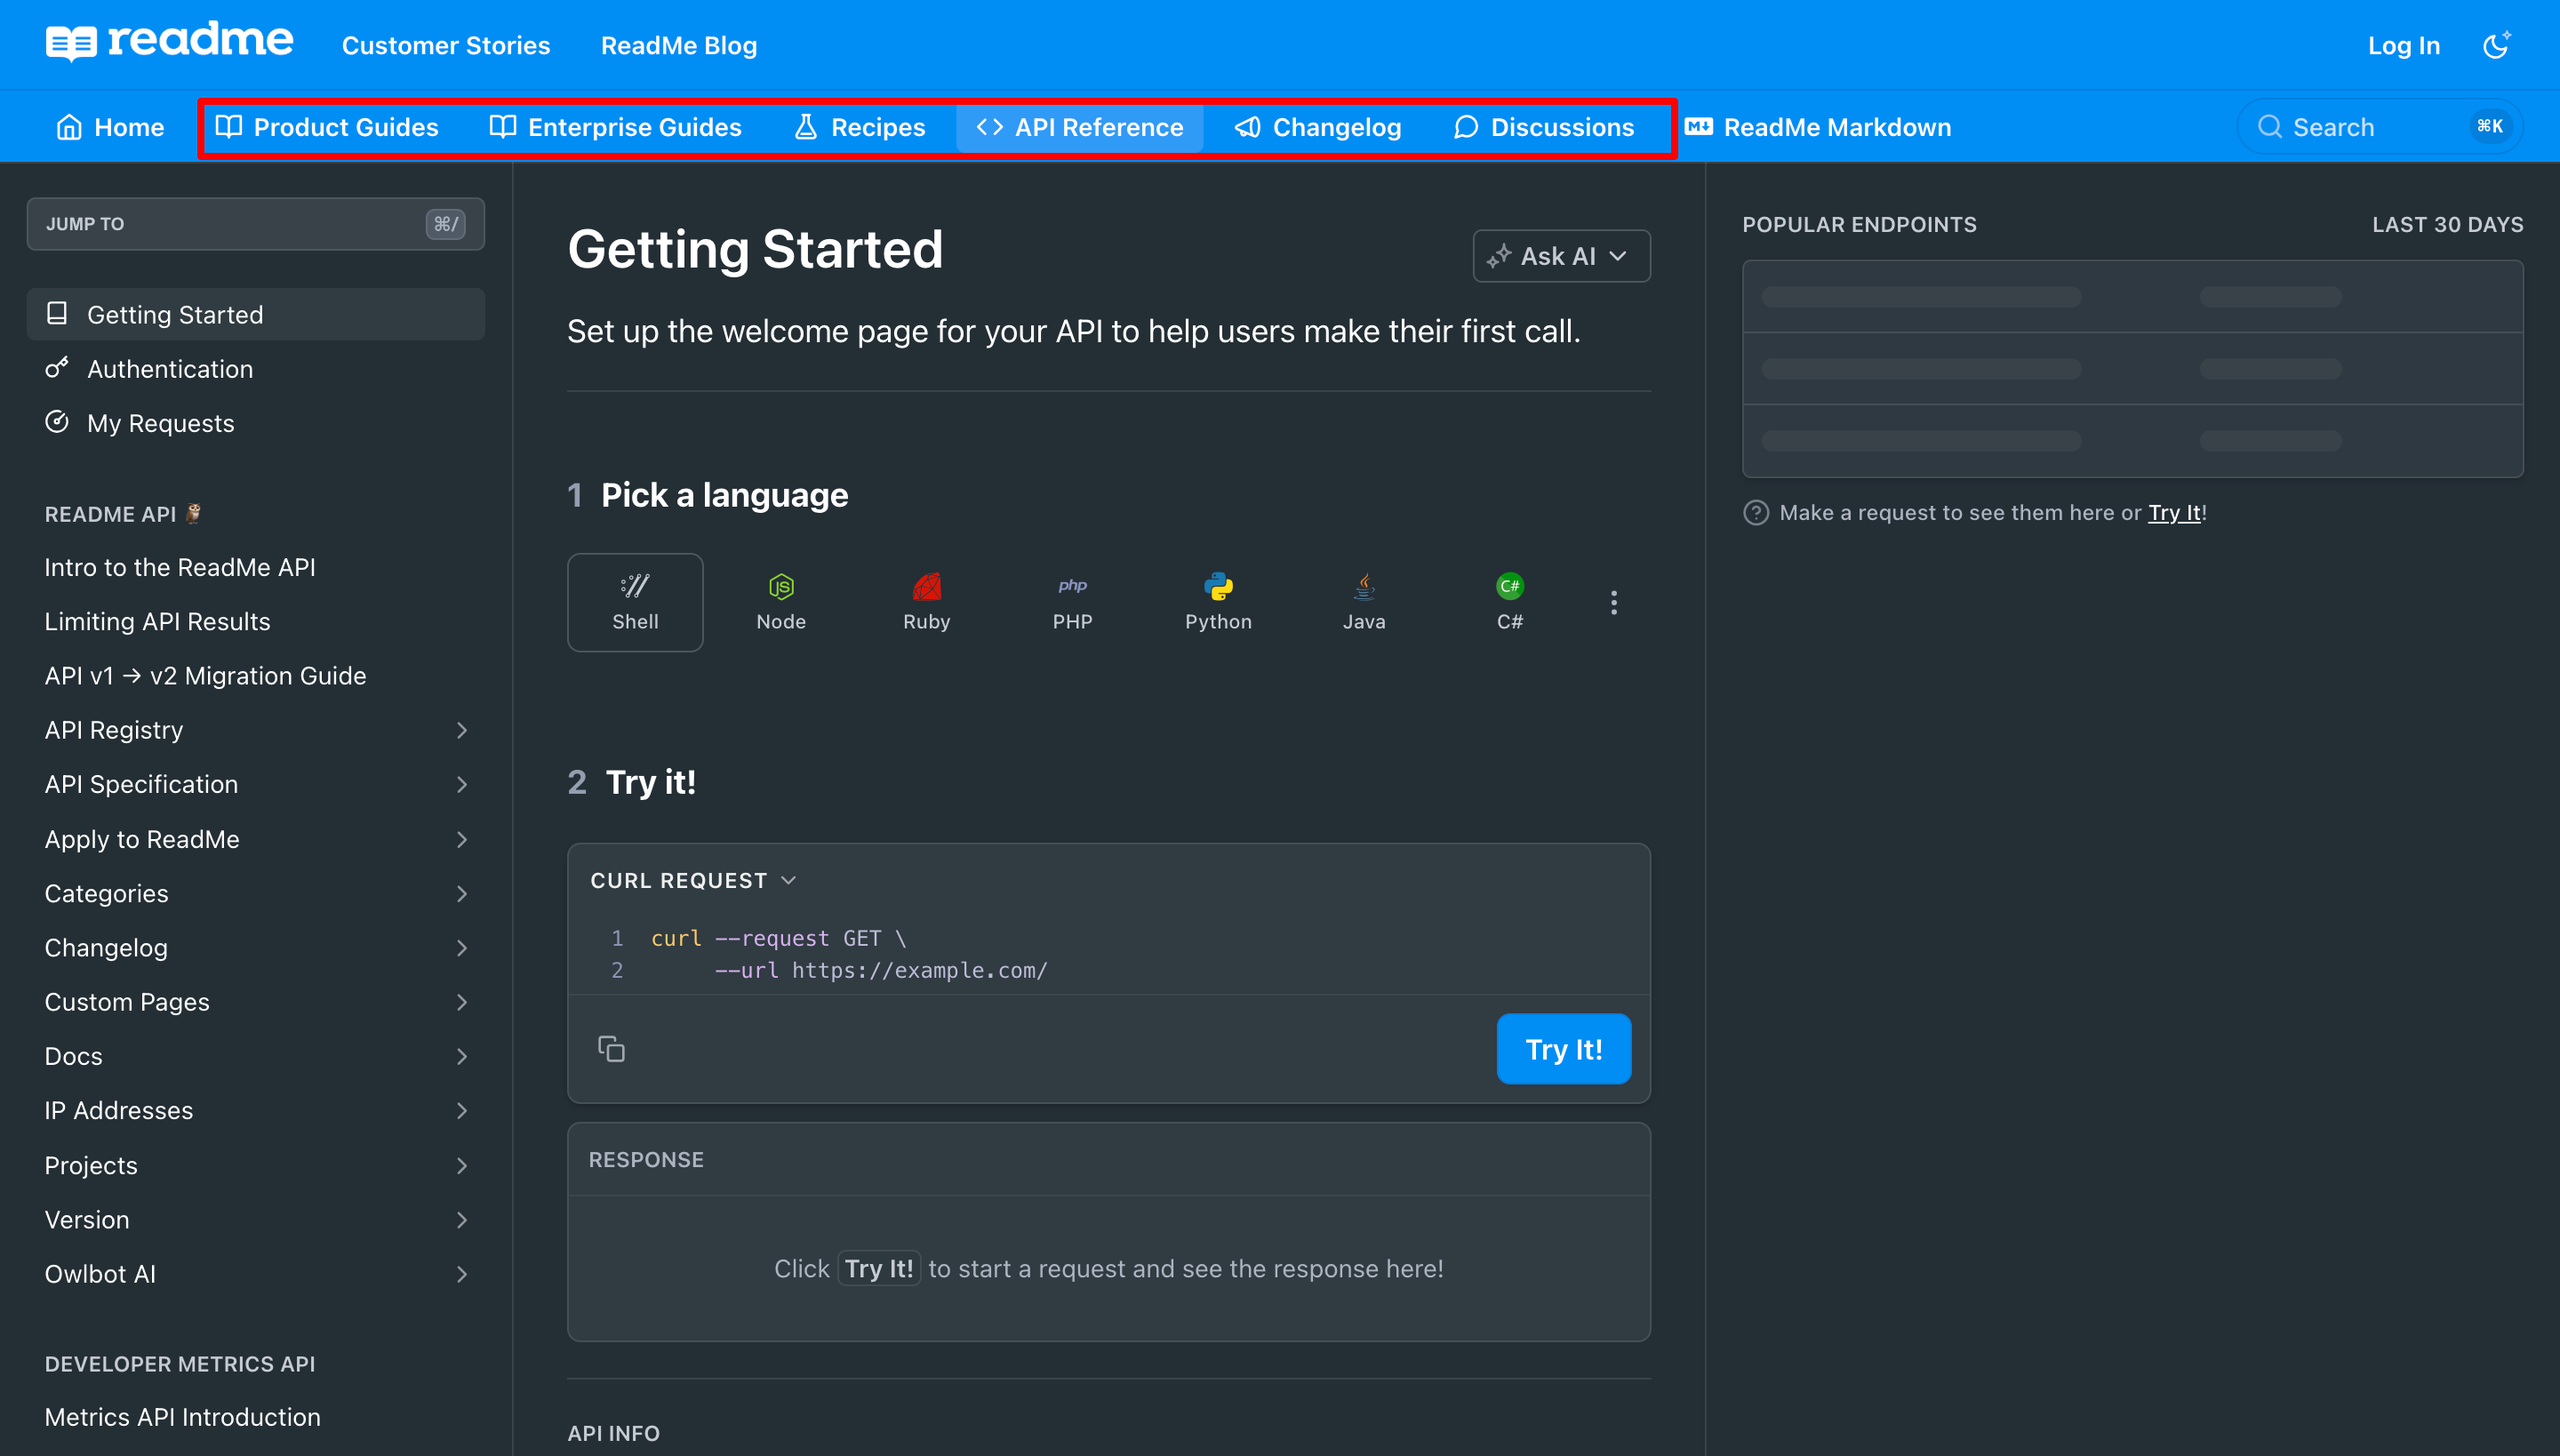Select the C# language icon

point(1509,602)
